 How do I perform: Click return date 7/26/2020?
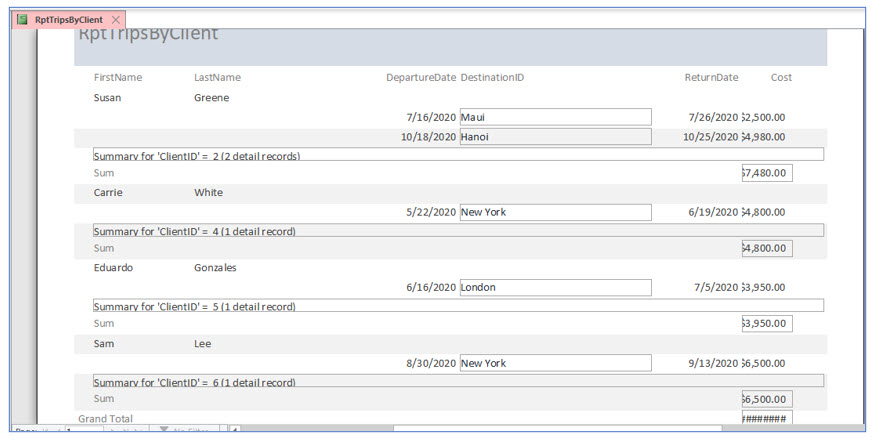[x=713, y=117]
